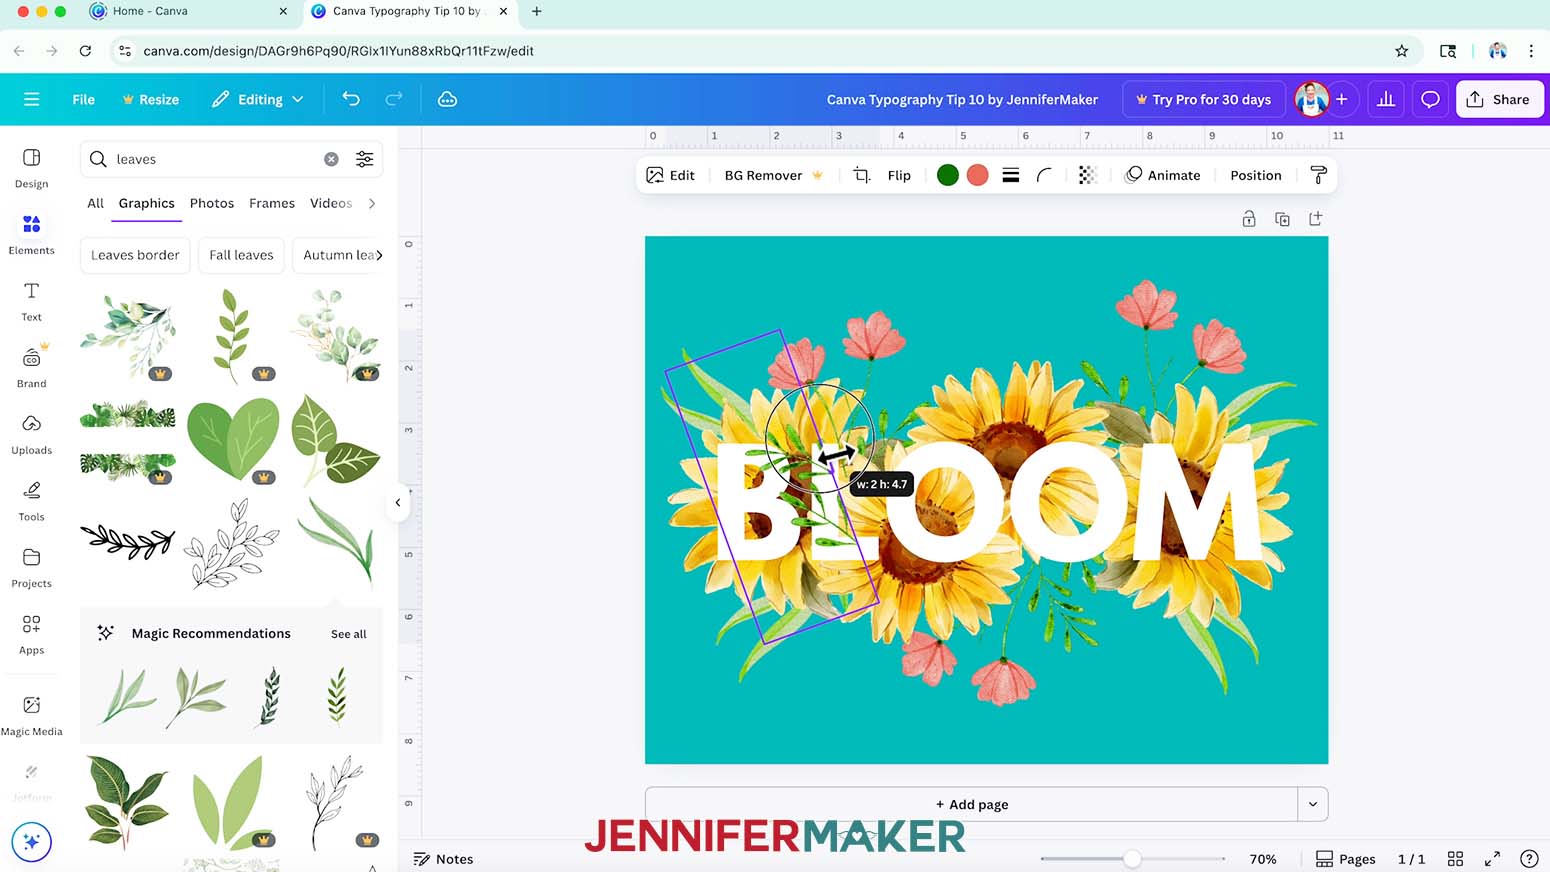Switch to the Videos tab
This screenshot has width=1550, height=872.
(x=331, y=203)
